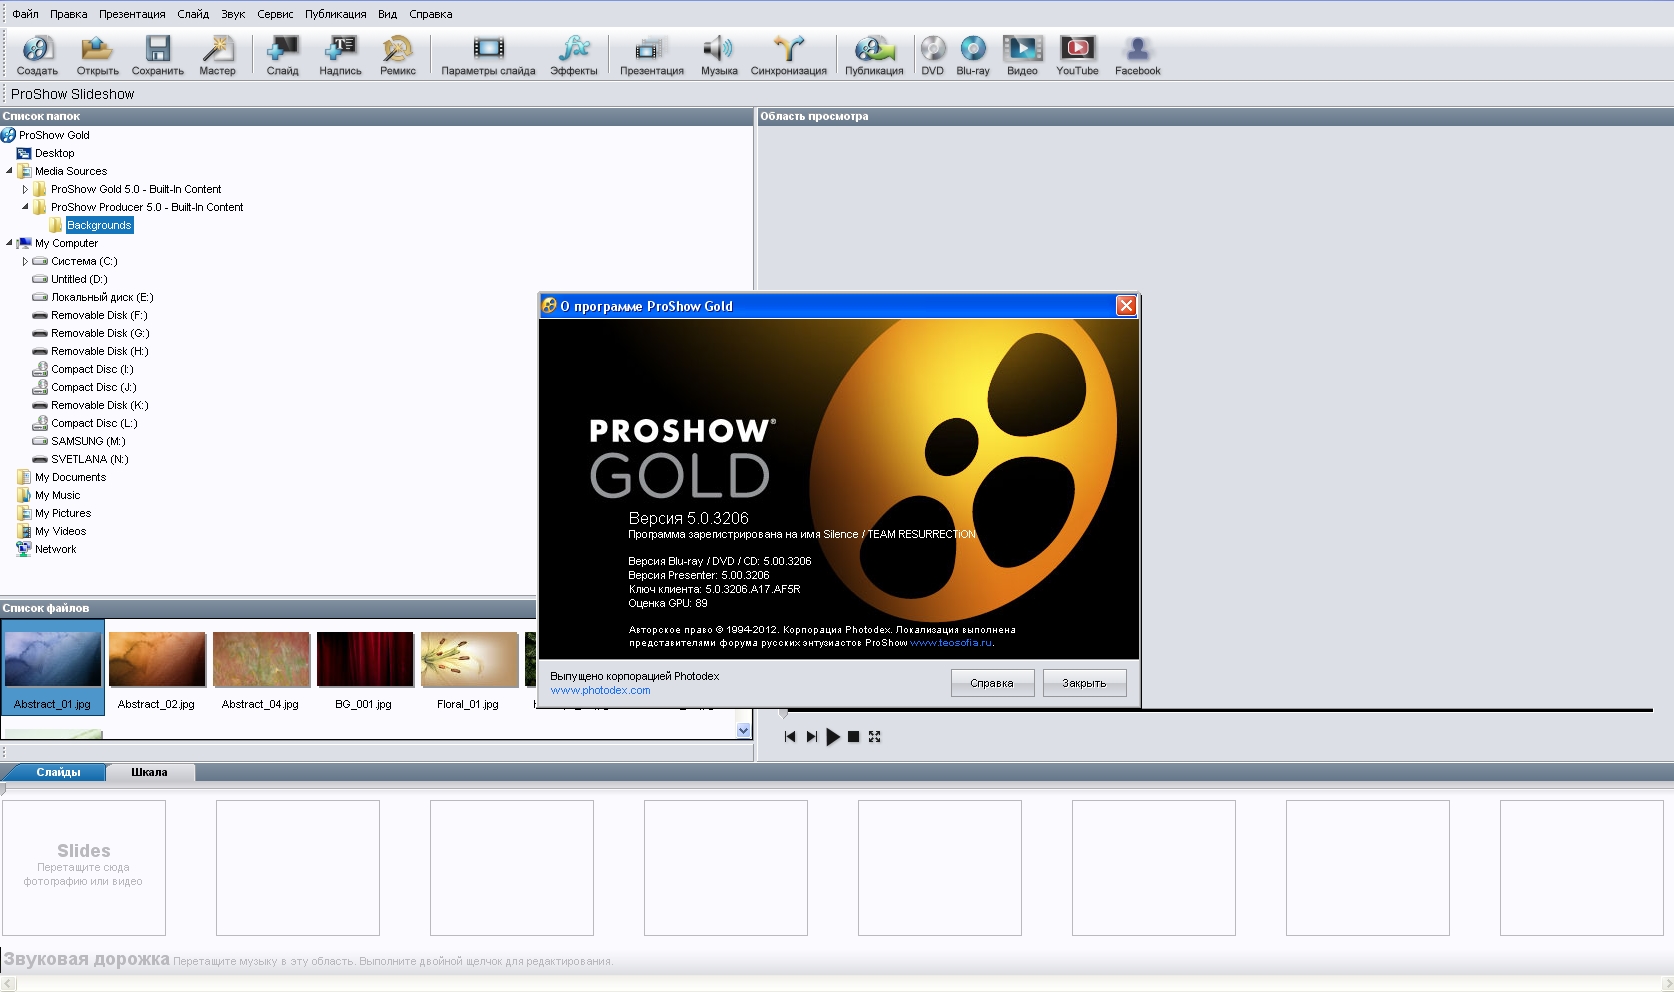The image size is (1674, 992).
Task: Toggle full screen preview
Action: pyautogui.click(x=875, y=737)
